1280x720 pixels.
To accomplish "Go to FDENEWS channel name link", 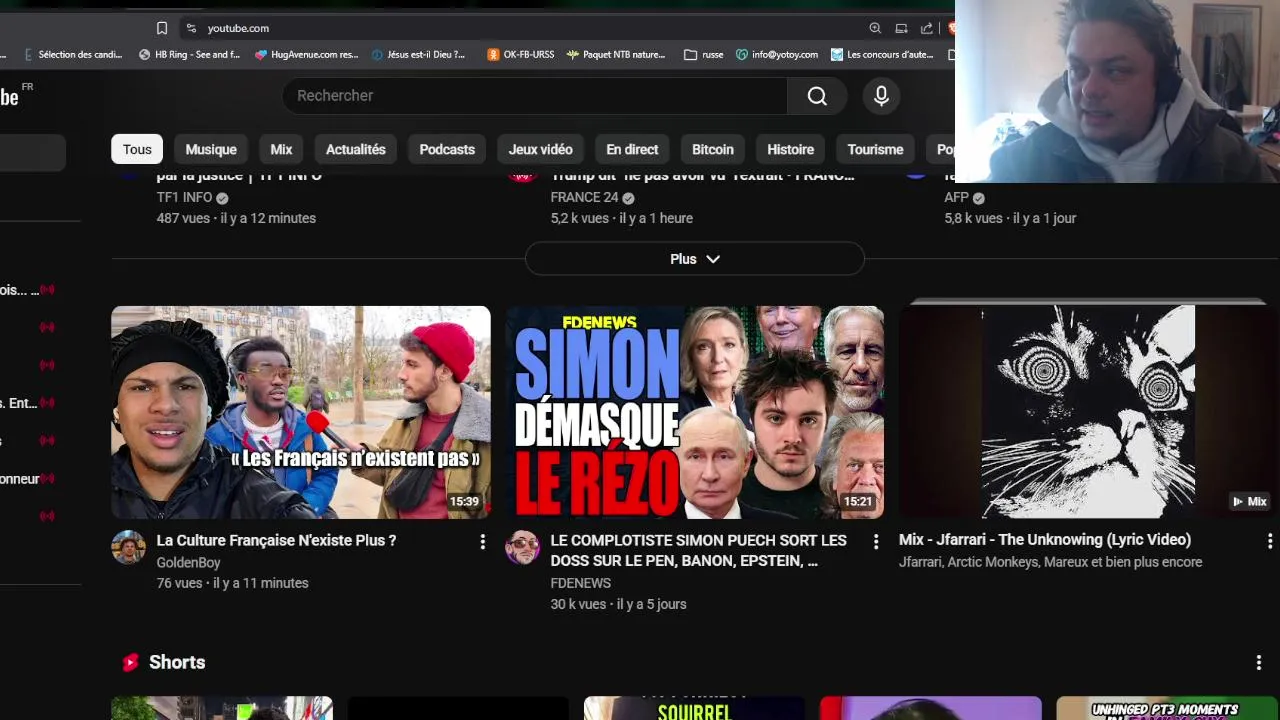I will coord(580,583).
